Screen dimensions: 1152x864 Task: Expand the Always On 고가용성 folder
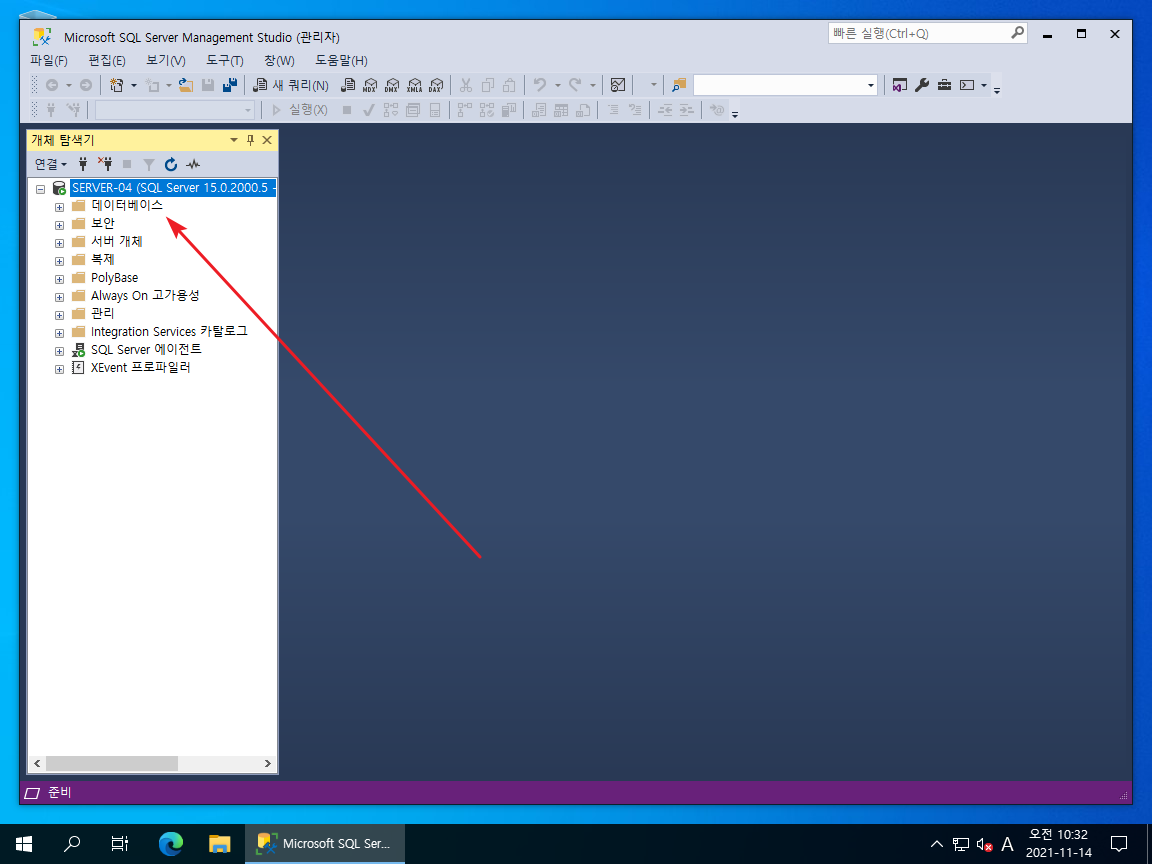60,297
